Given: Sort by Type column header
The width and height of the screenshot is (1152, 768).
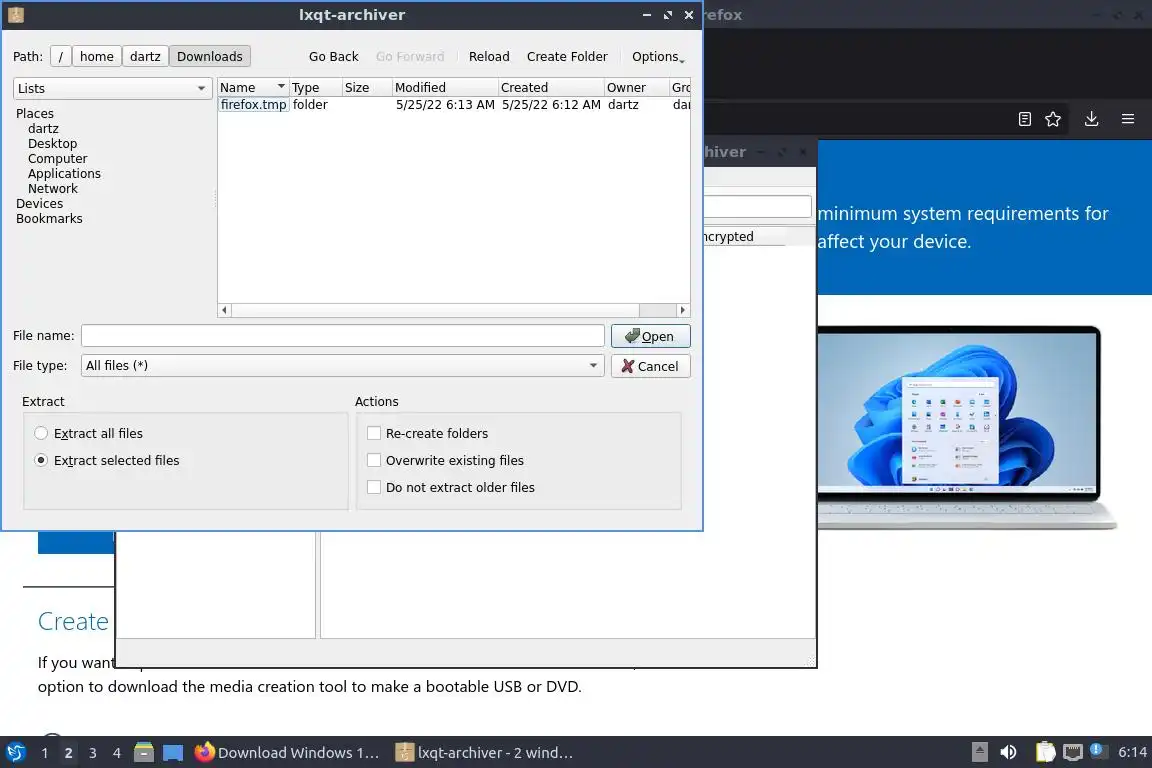Looking at the screenshot, I should click(x=316, y=87).
